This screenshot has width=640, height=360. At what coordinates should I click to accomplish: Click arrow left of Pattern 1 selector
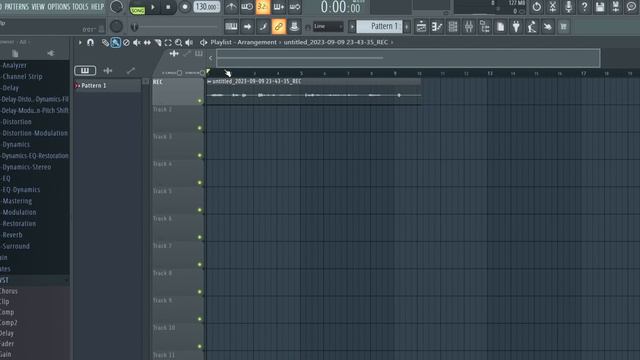(352, 27)
